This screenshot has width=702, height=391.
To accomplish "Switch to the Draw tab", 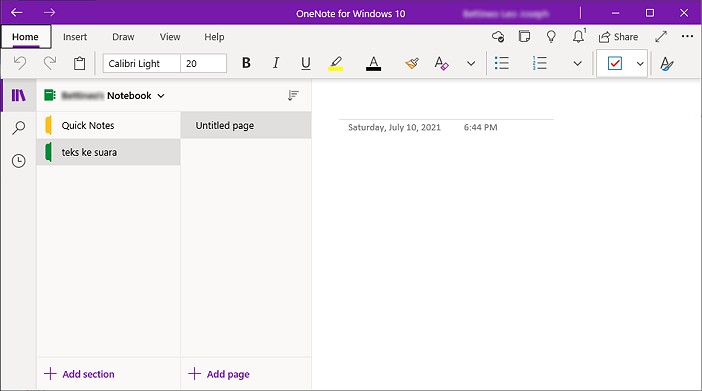I will point(123,37).
